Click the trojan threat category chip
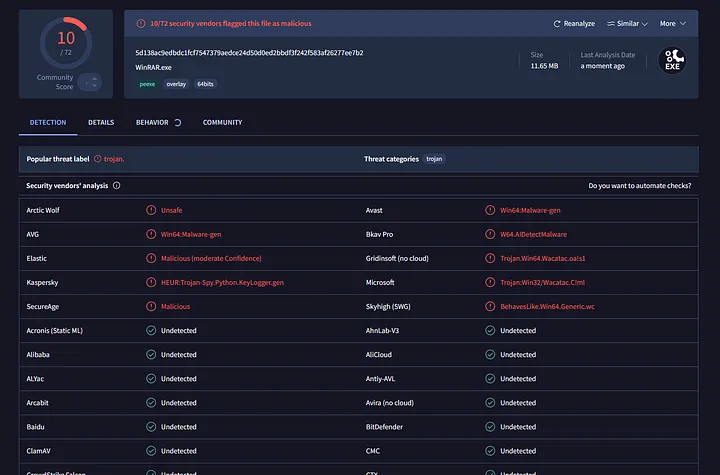This screenshot has width=720, height=475. pos(434,159)
